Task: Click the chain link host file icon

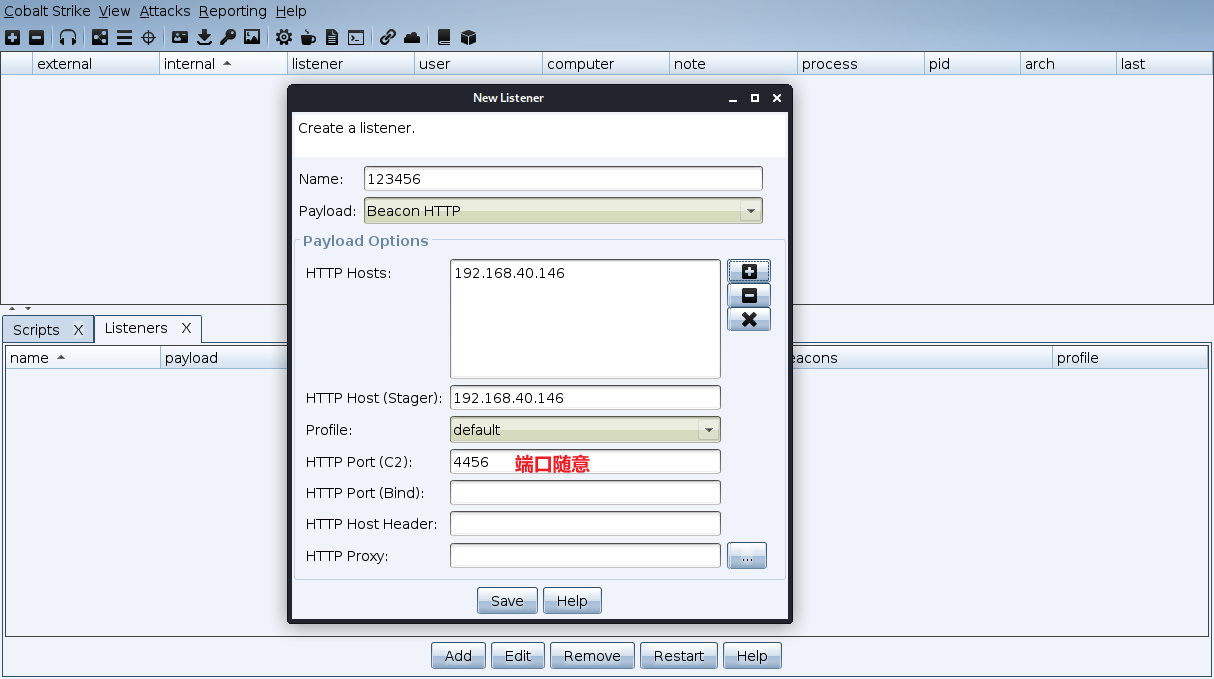Action: click(388, 38)
